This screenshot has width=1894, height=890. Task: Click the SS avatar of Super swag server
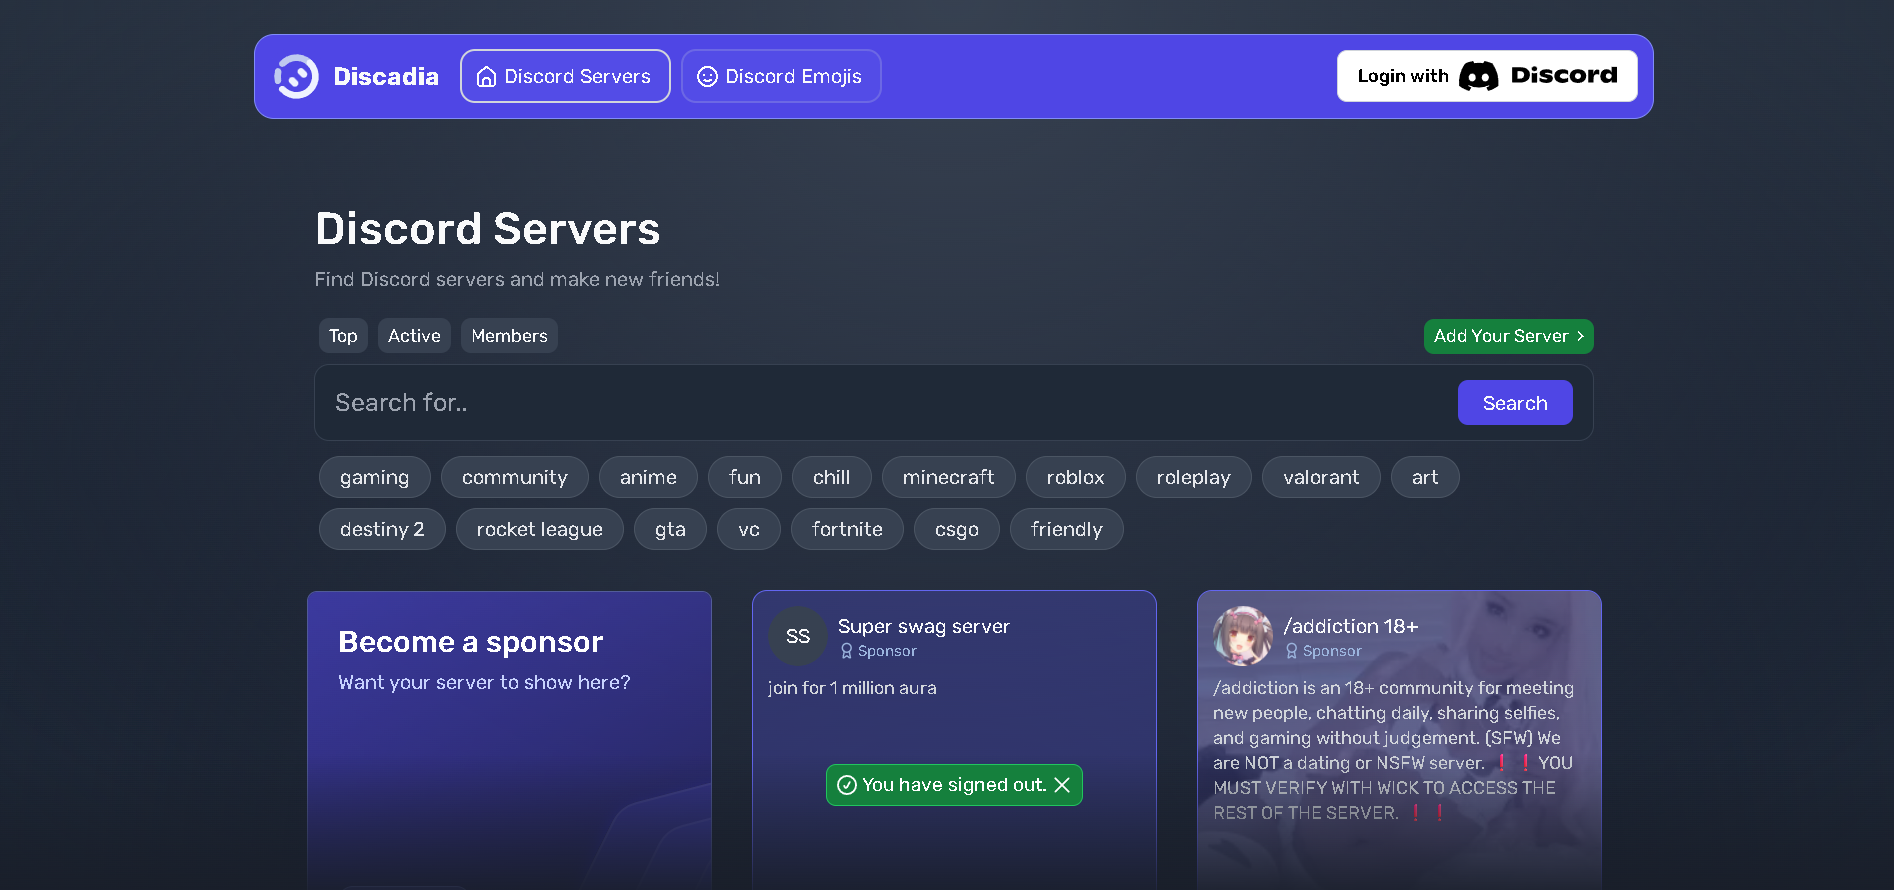coord(797,636)
